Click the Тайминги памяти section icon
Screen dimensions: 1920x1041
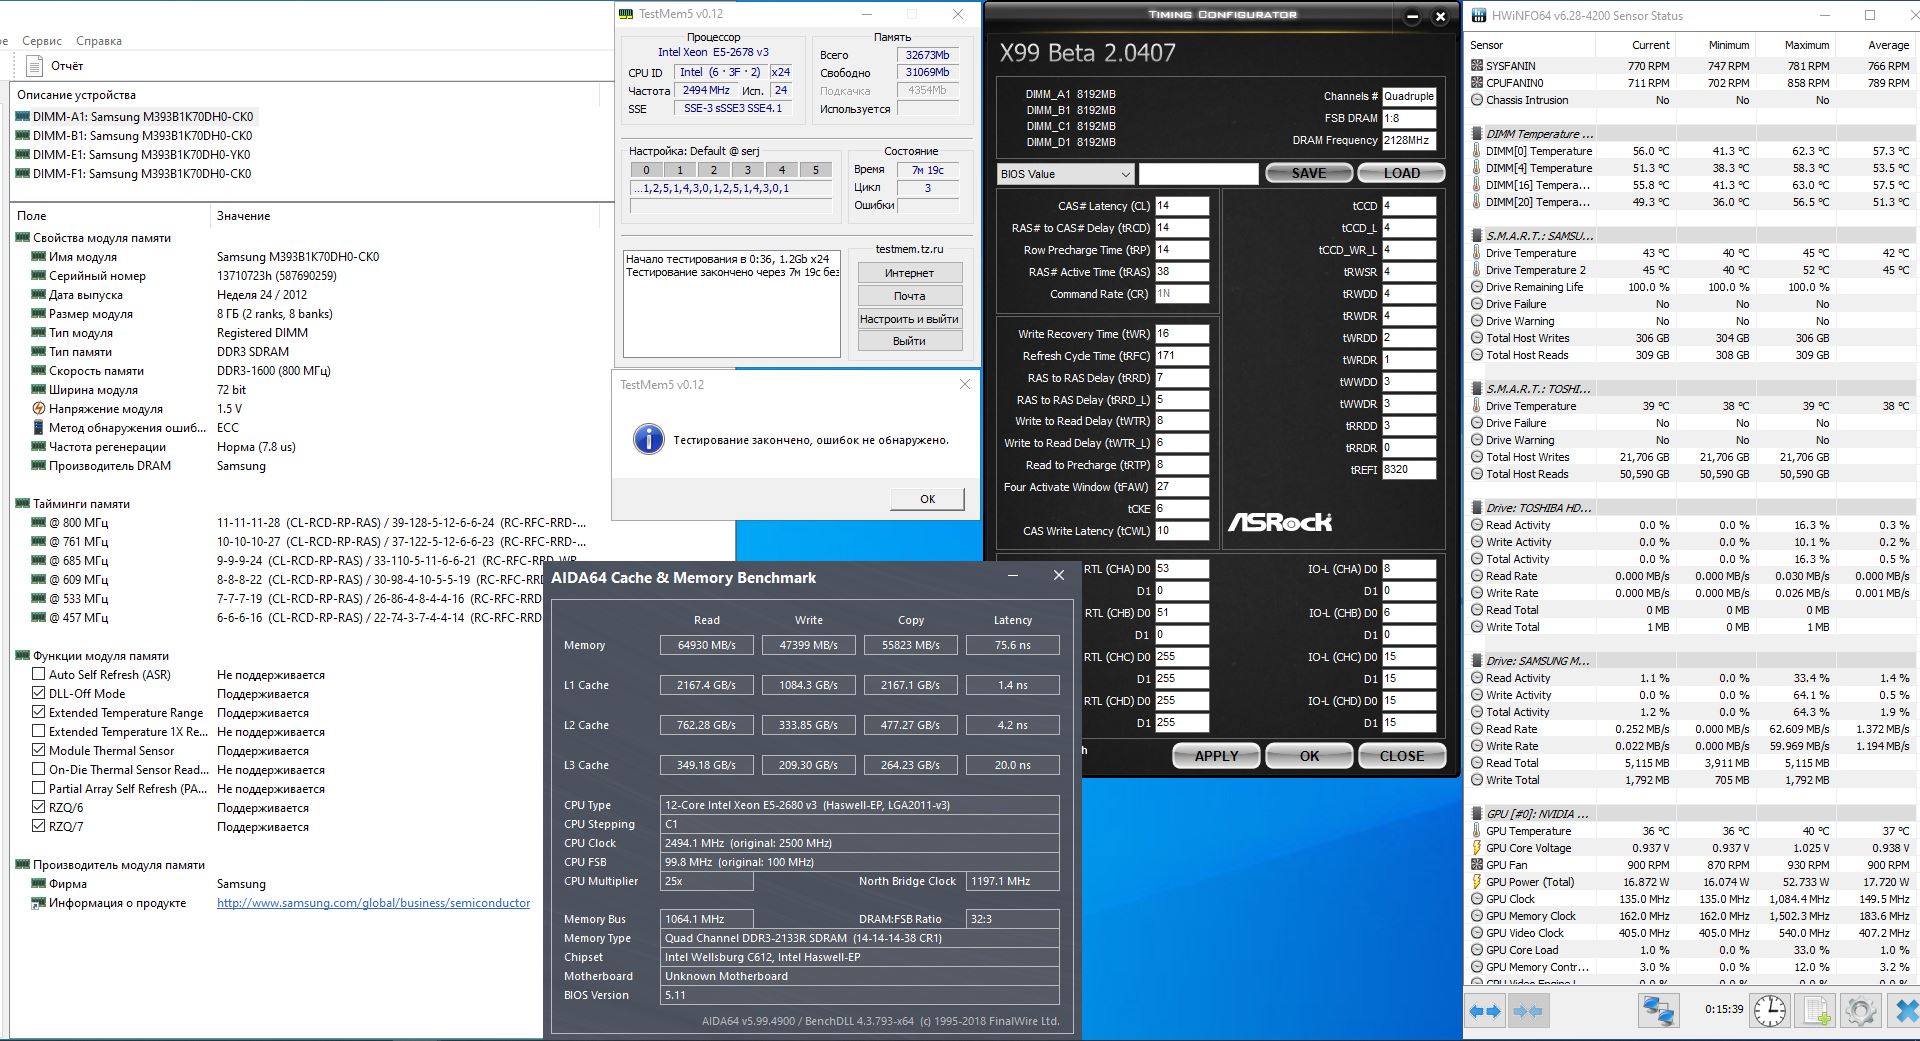(x=23, y=504)
